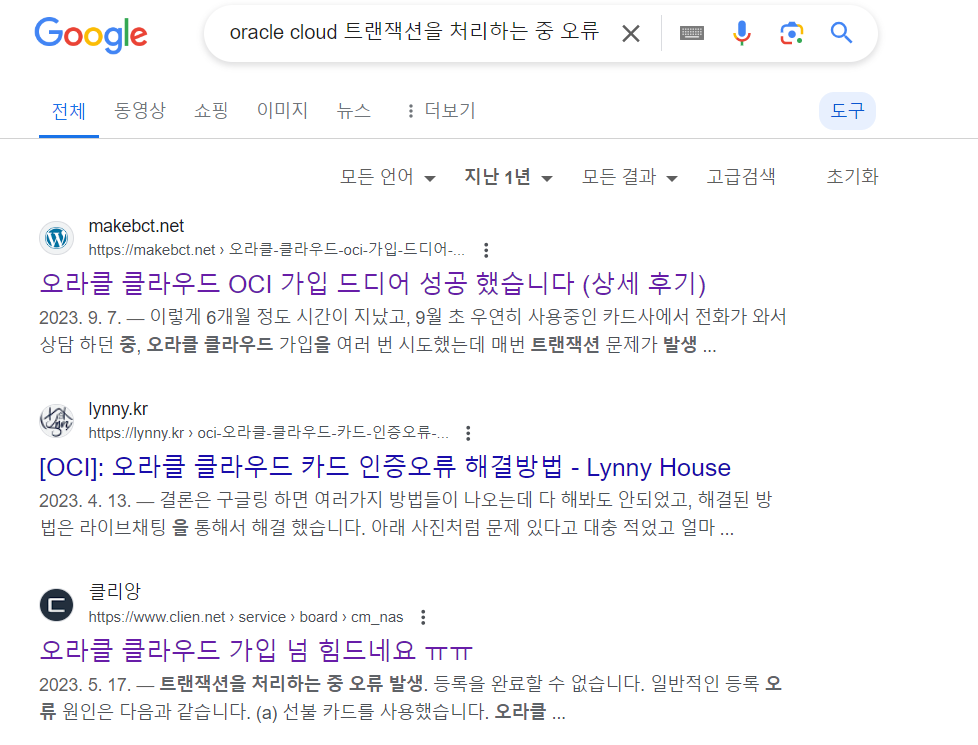Click the 2023. 4. 13. result snippet

point(406,514)
